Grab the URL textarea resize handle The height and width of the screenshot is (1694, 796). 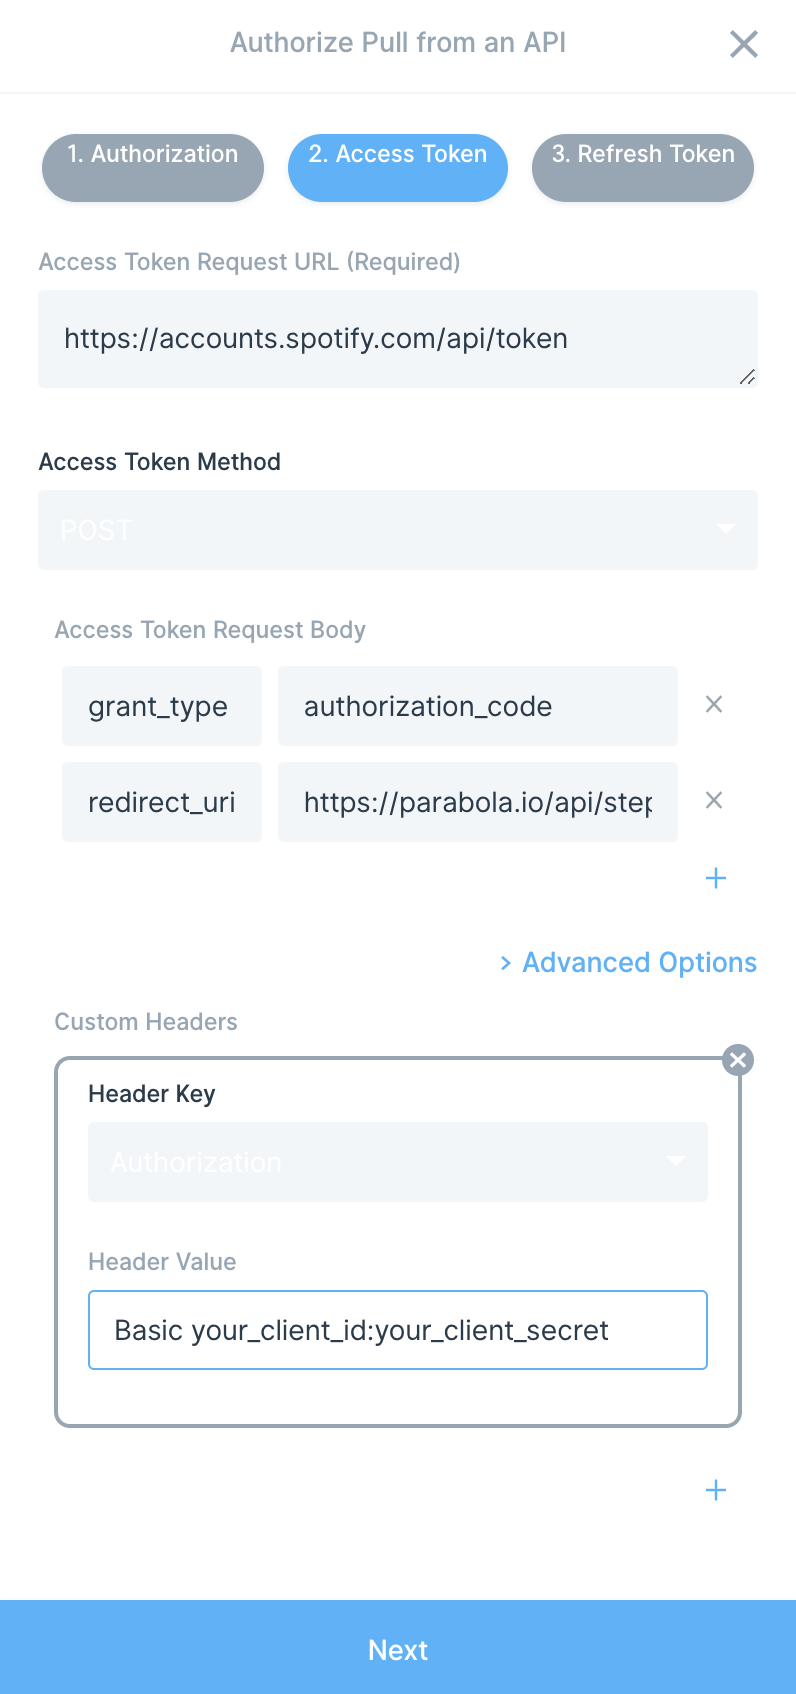(747, 377)
